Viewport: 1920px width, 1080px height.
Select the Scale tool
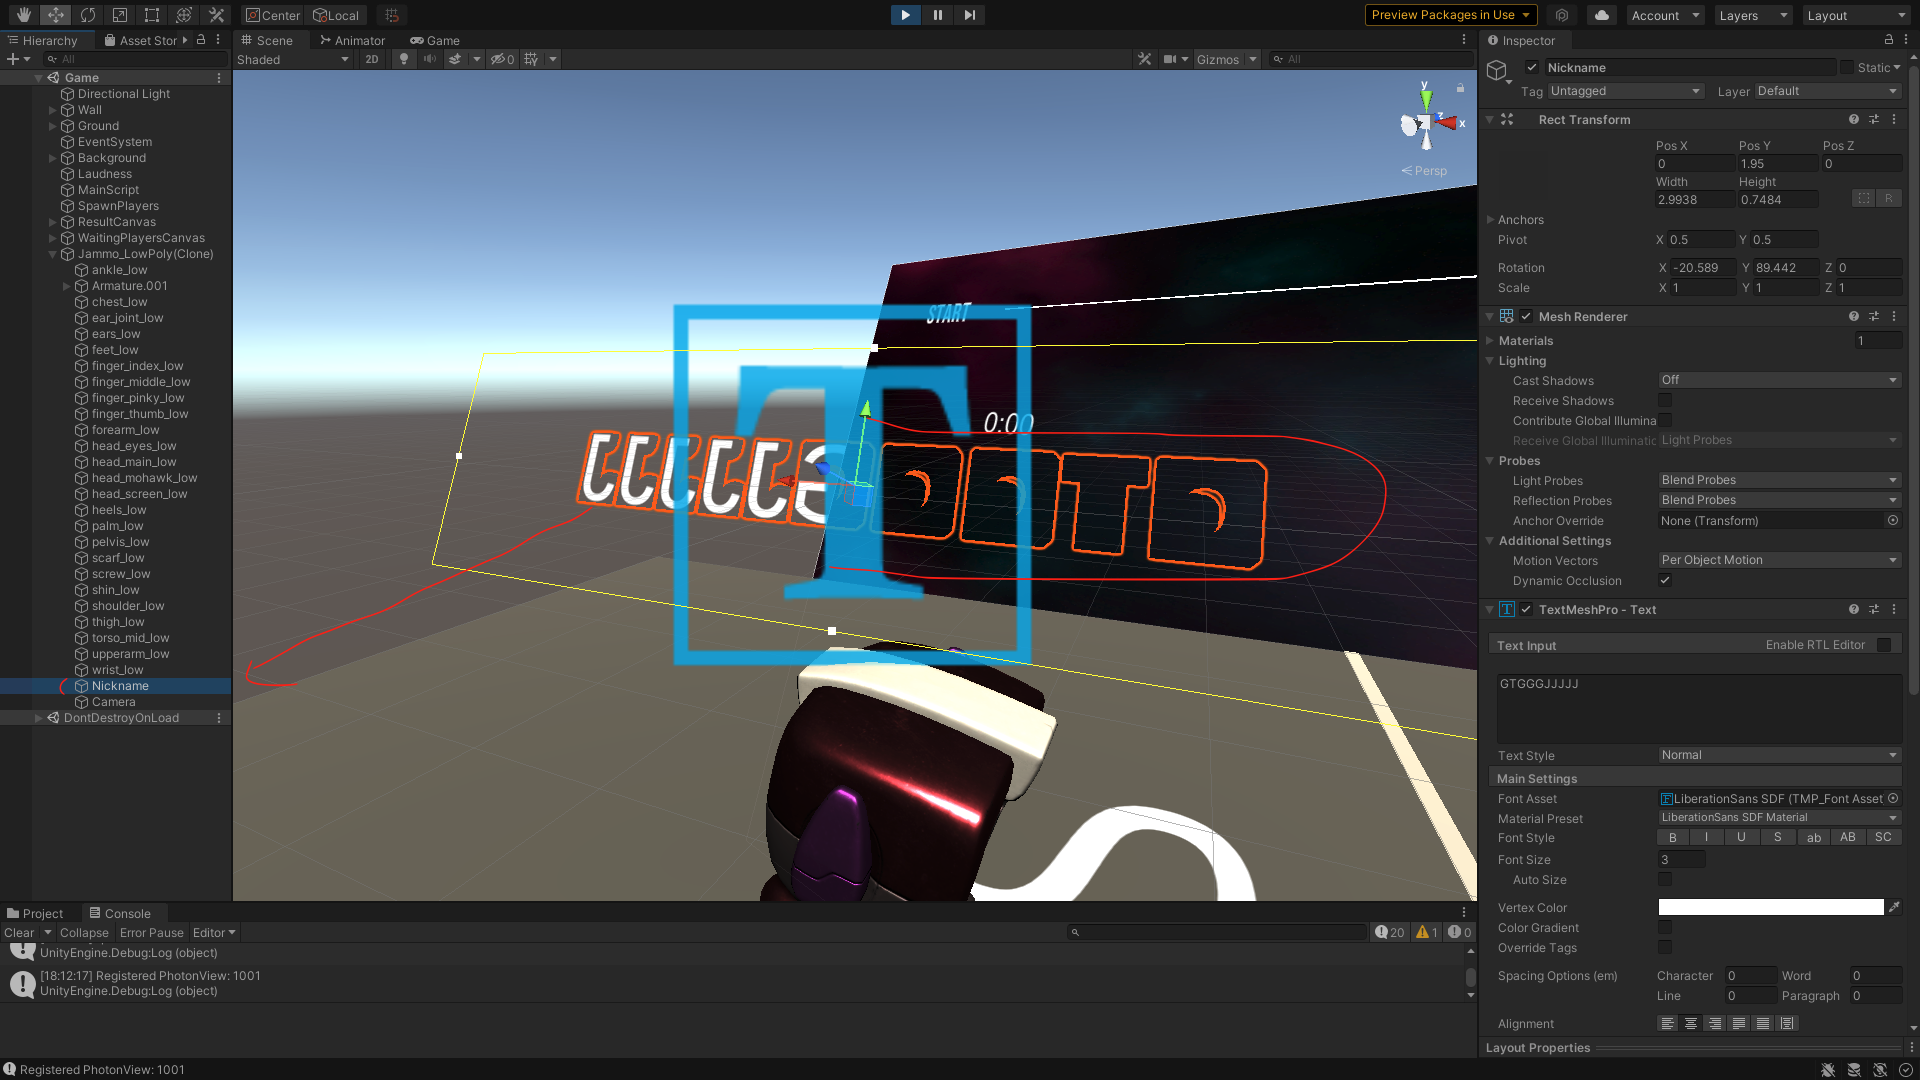(x=120, y=15)
